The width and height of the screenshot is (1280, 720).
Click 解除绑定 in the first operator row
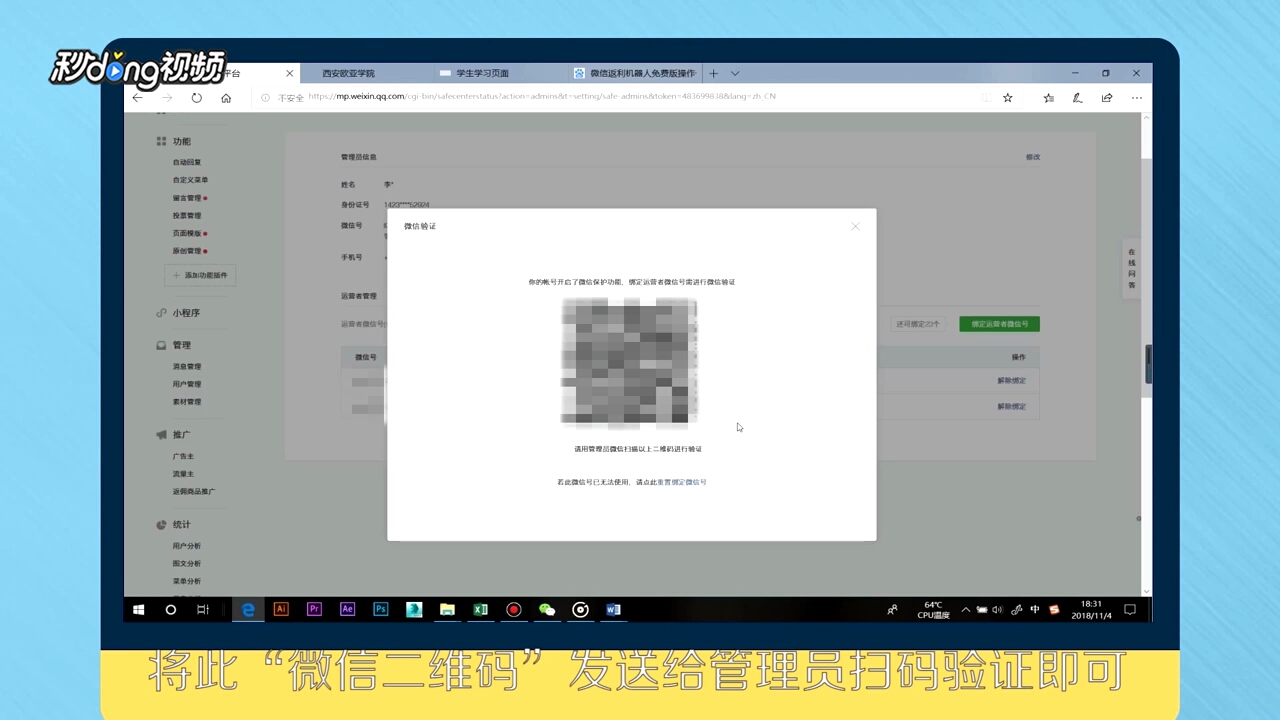1011,381
